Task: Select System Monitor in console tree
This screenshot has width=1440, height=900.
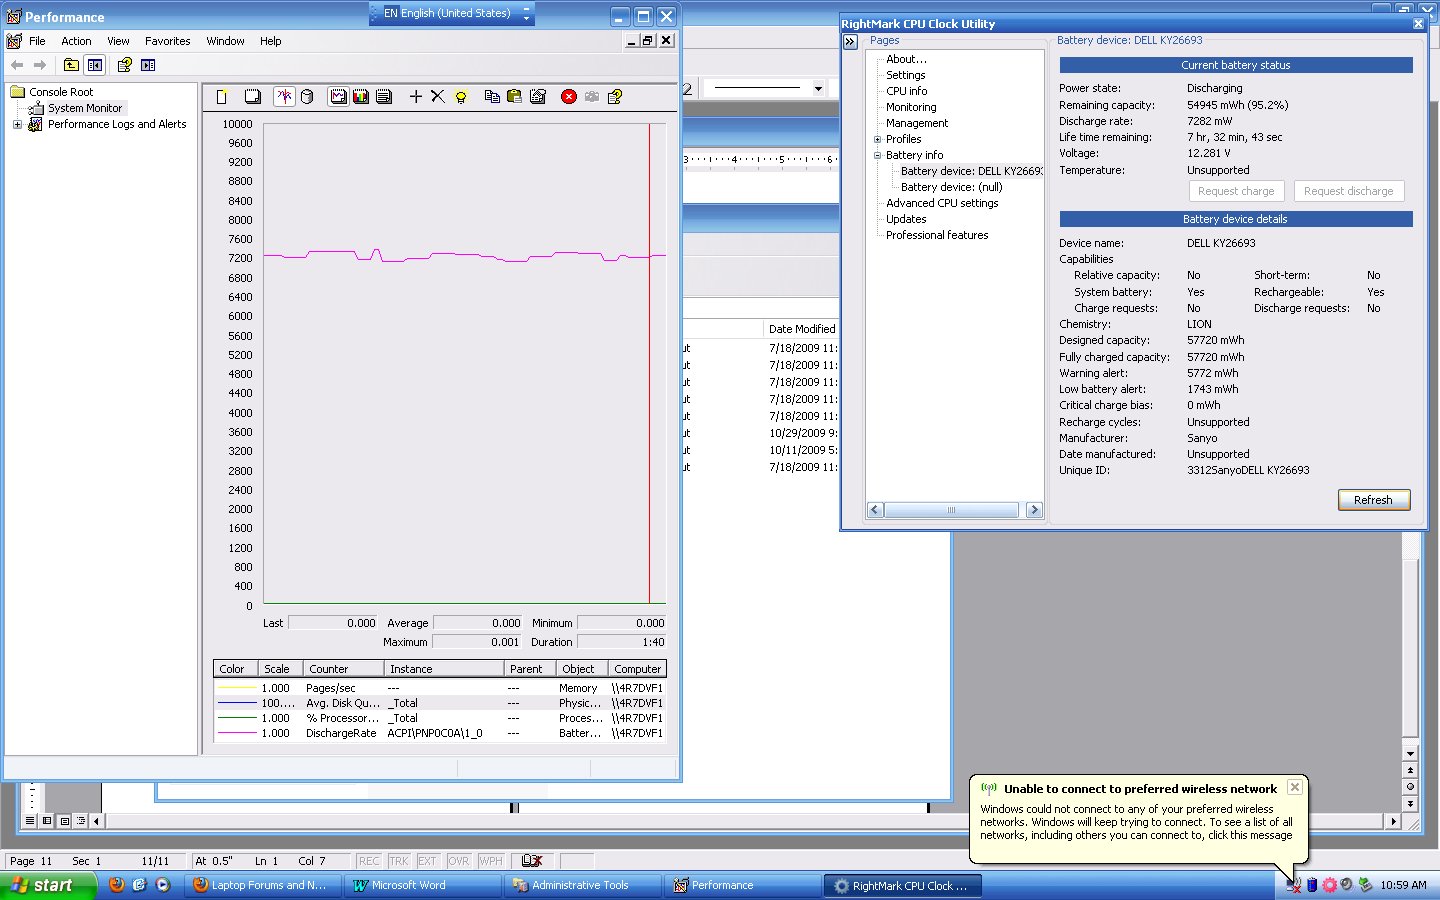Action: click(x=85, y=108)
